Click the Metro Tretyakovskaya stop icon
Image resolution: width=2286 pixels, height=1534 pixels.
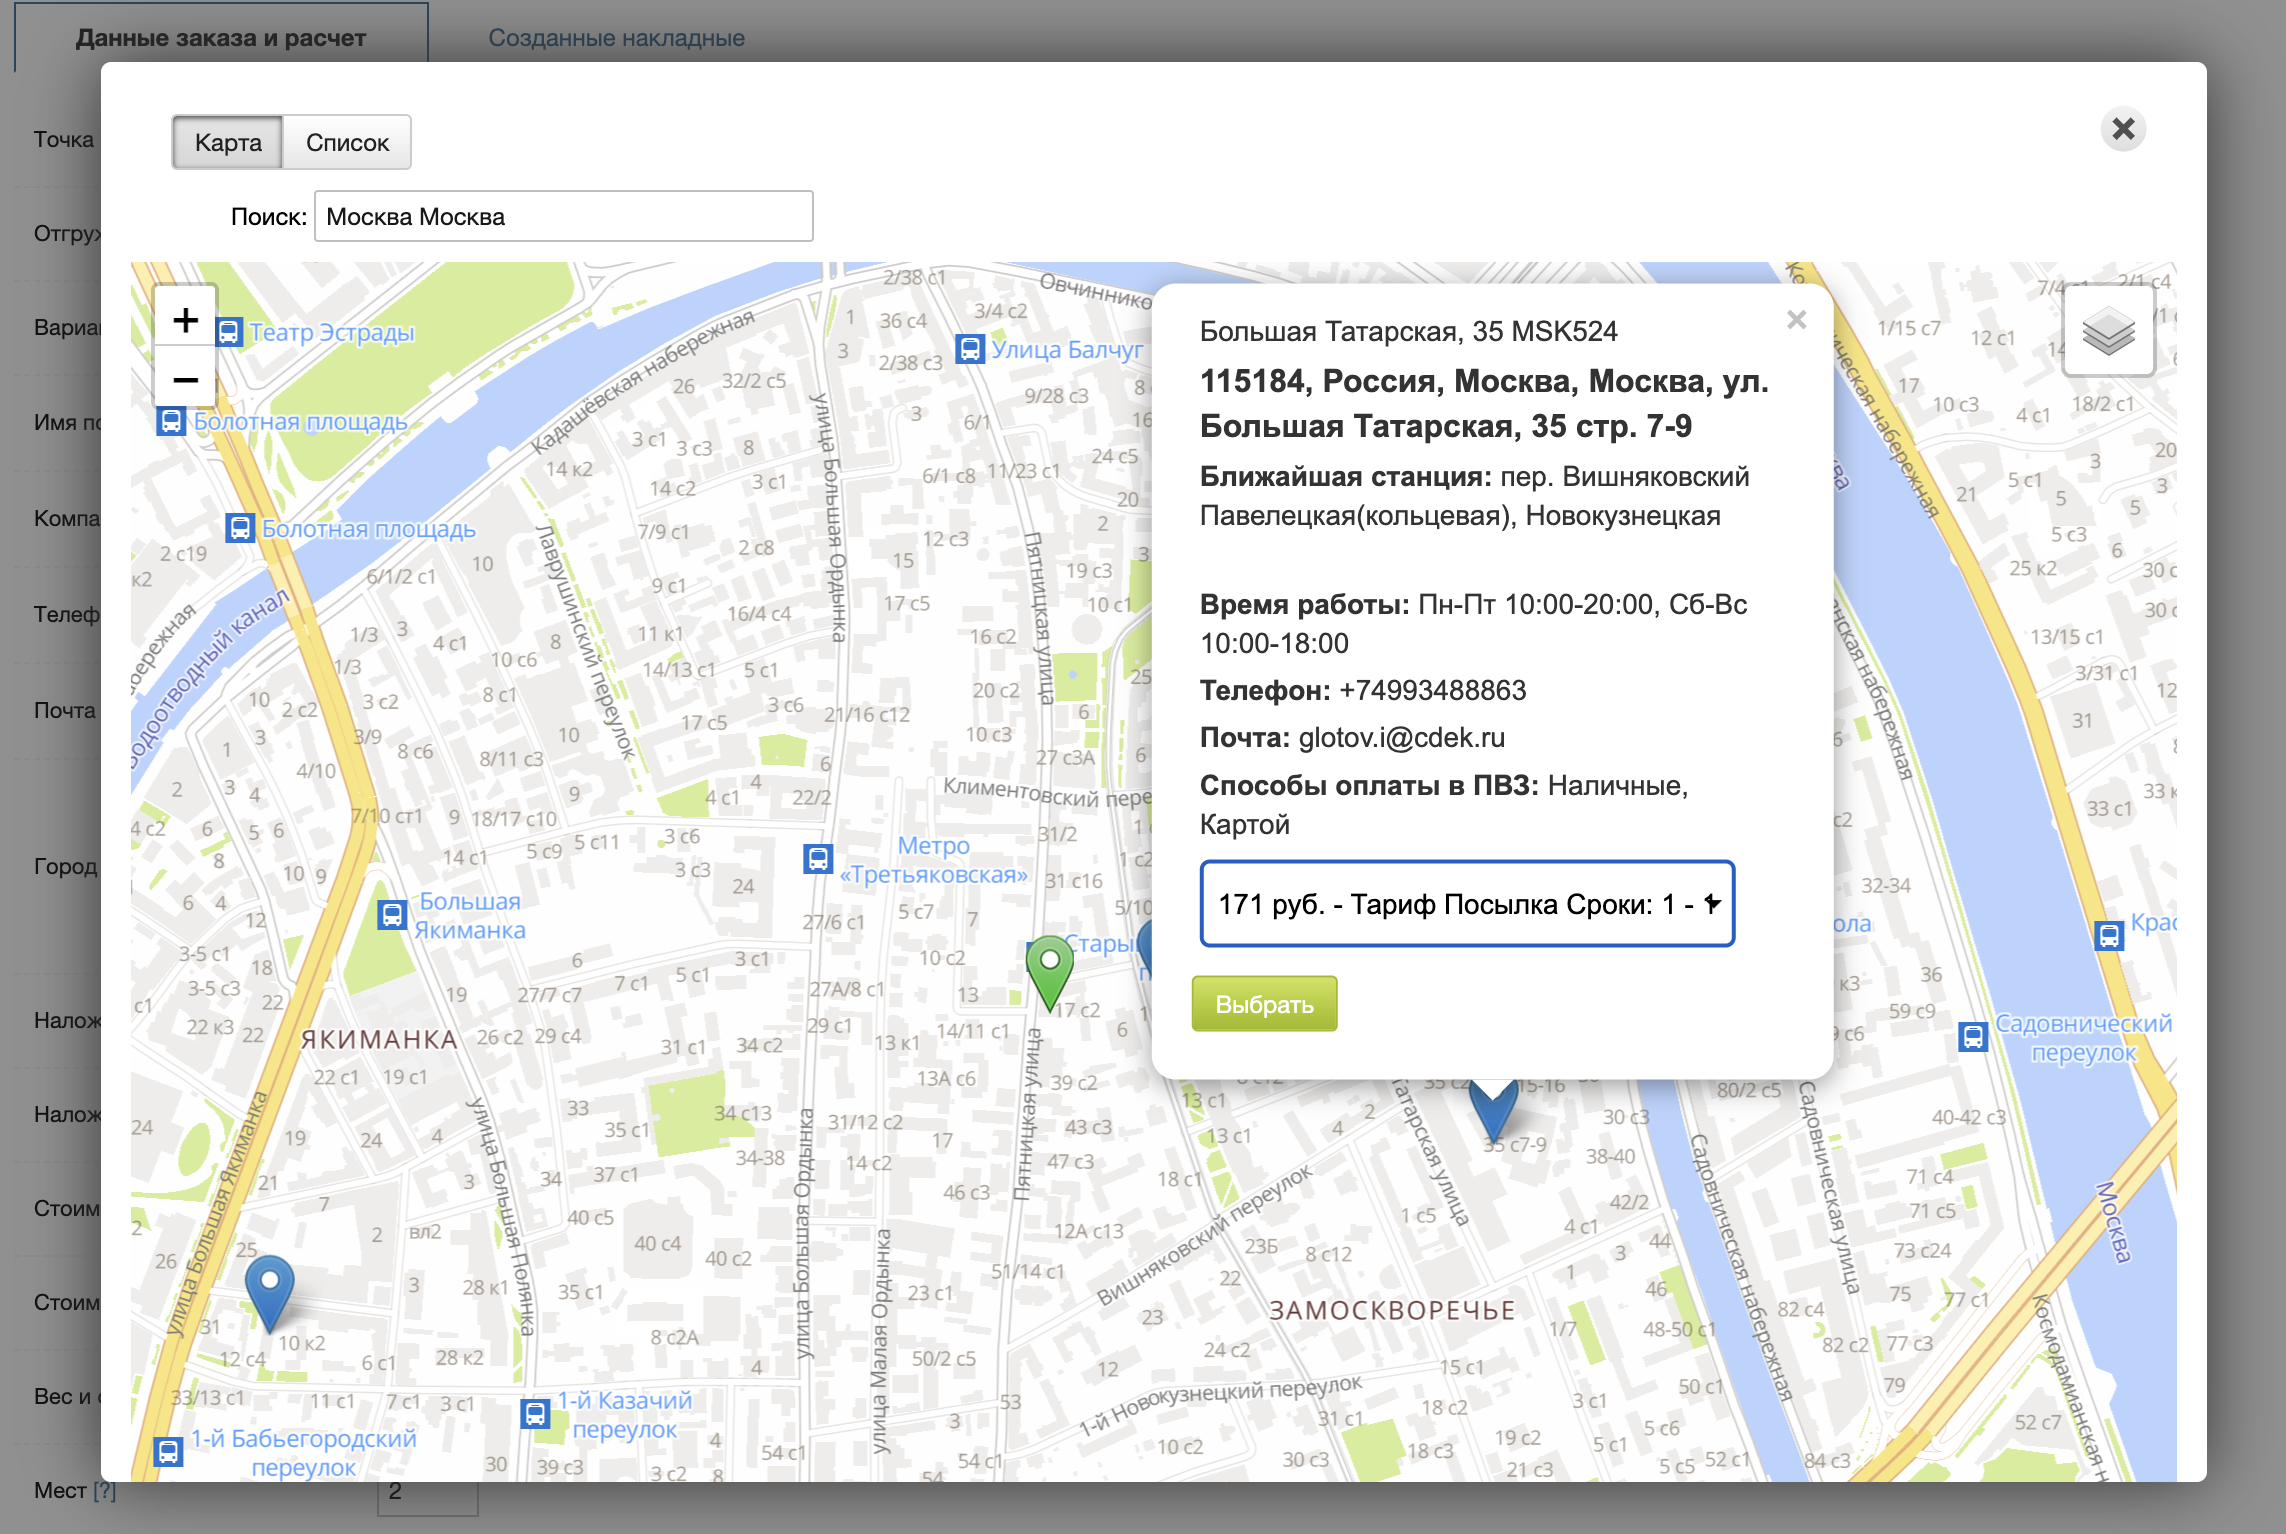(x=818, y=858)
